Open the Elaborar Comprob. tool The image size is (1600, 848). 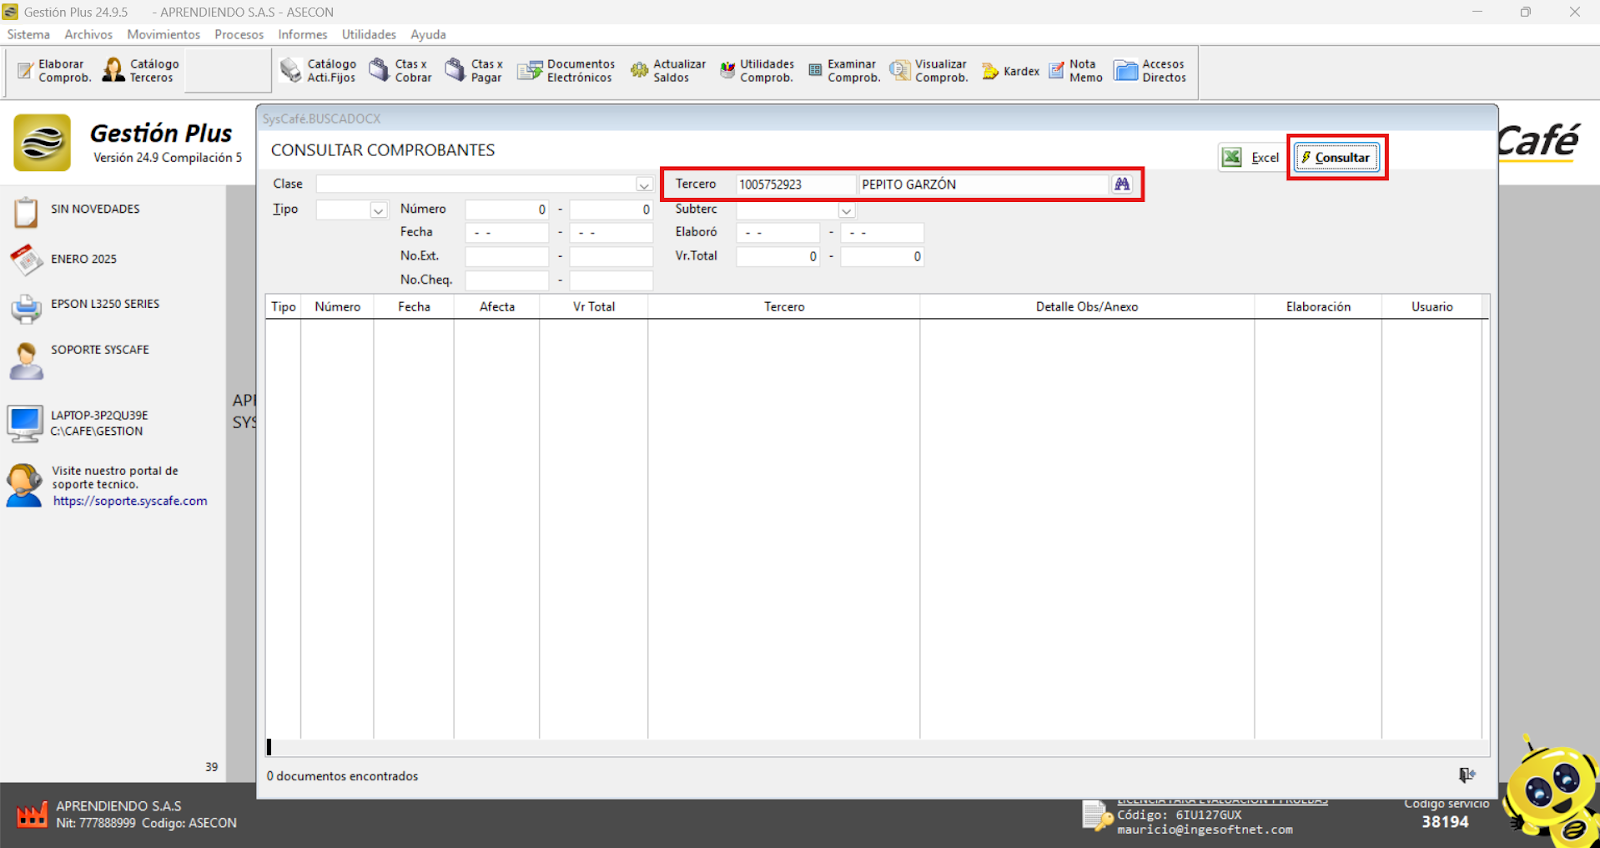point(54,71)
